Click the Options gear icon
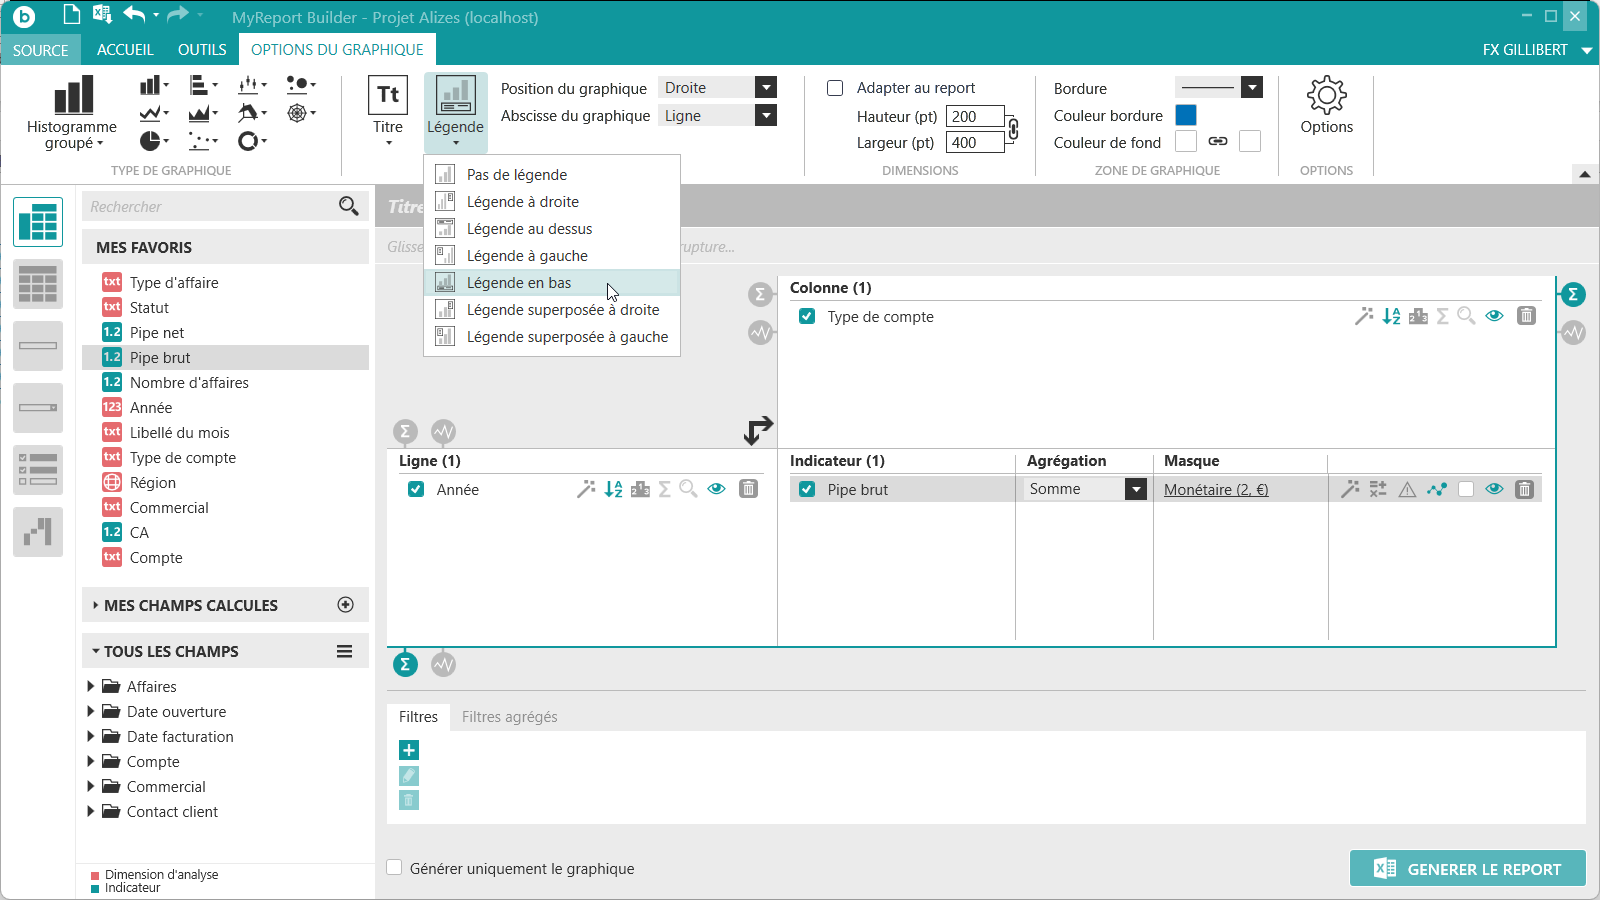1600x900 pixels. coord(1326,96)
